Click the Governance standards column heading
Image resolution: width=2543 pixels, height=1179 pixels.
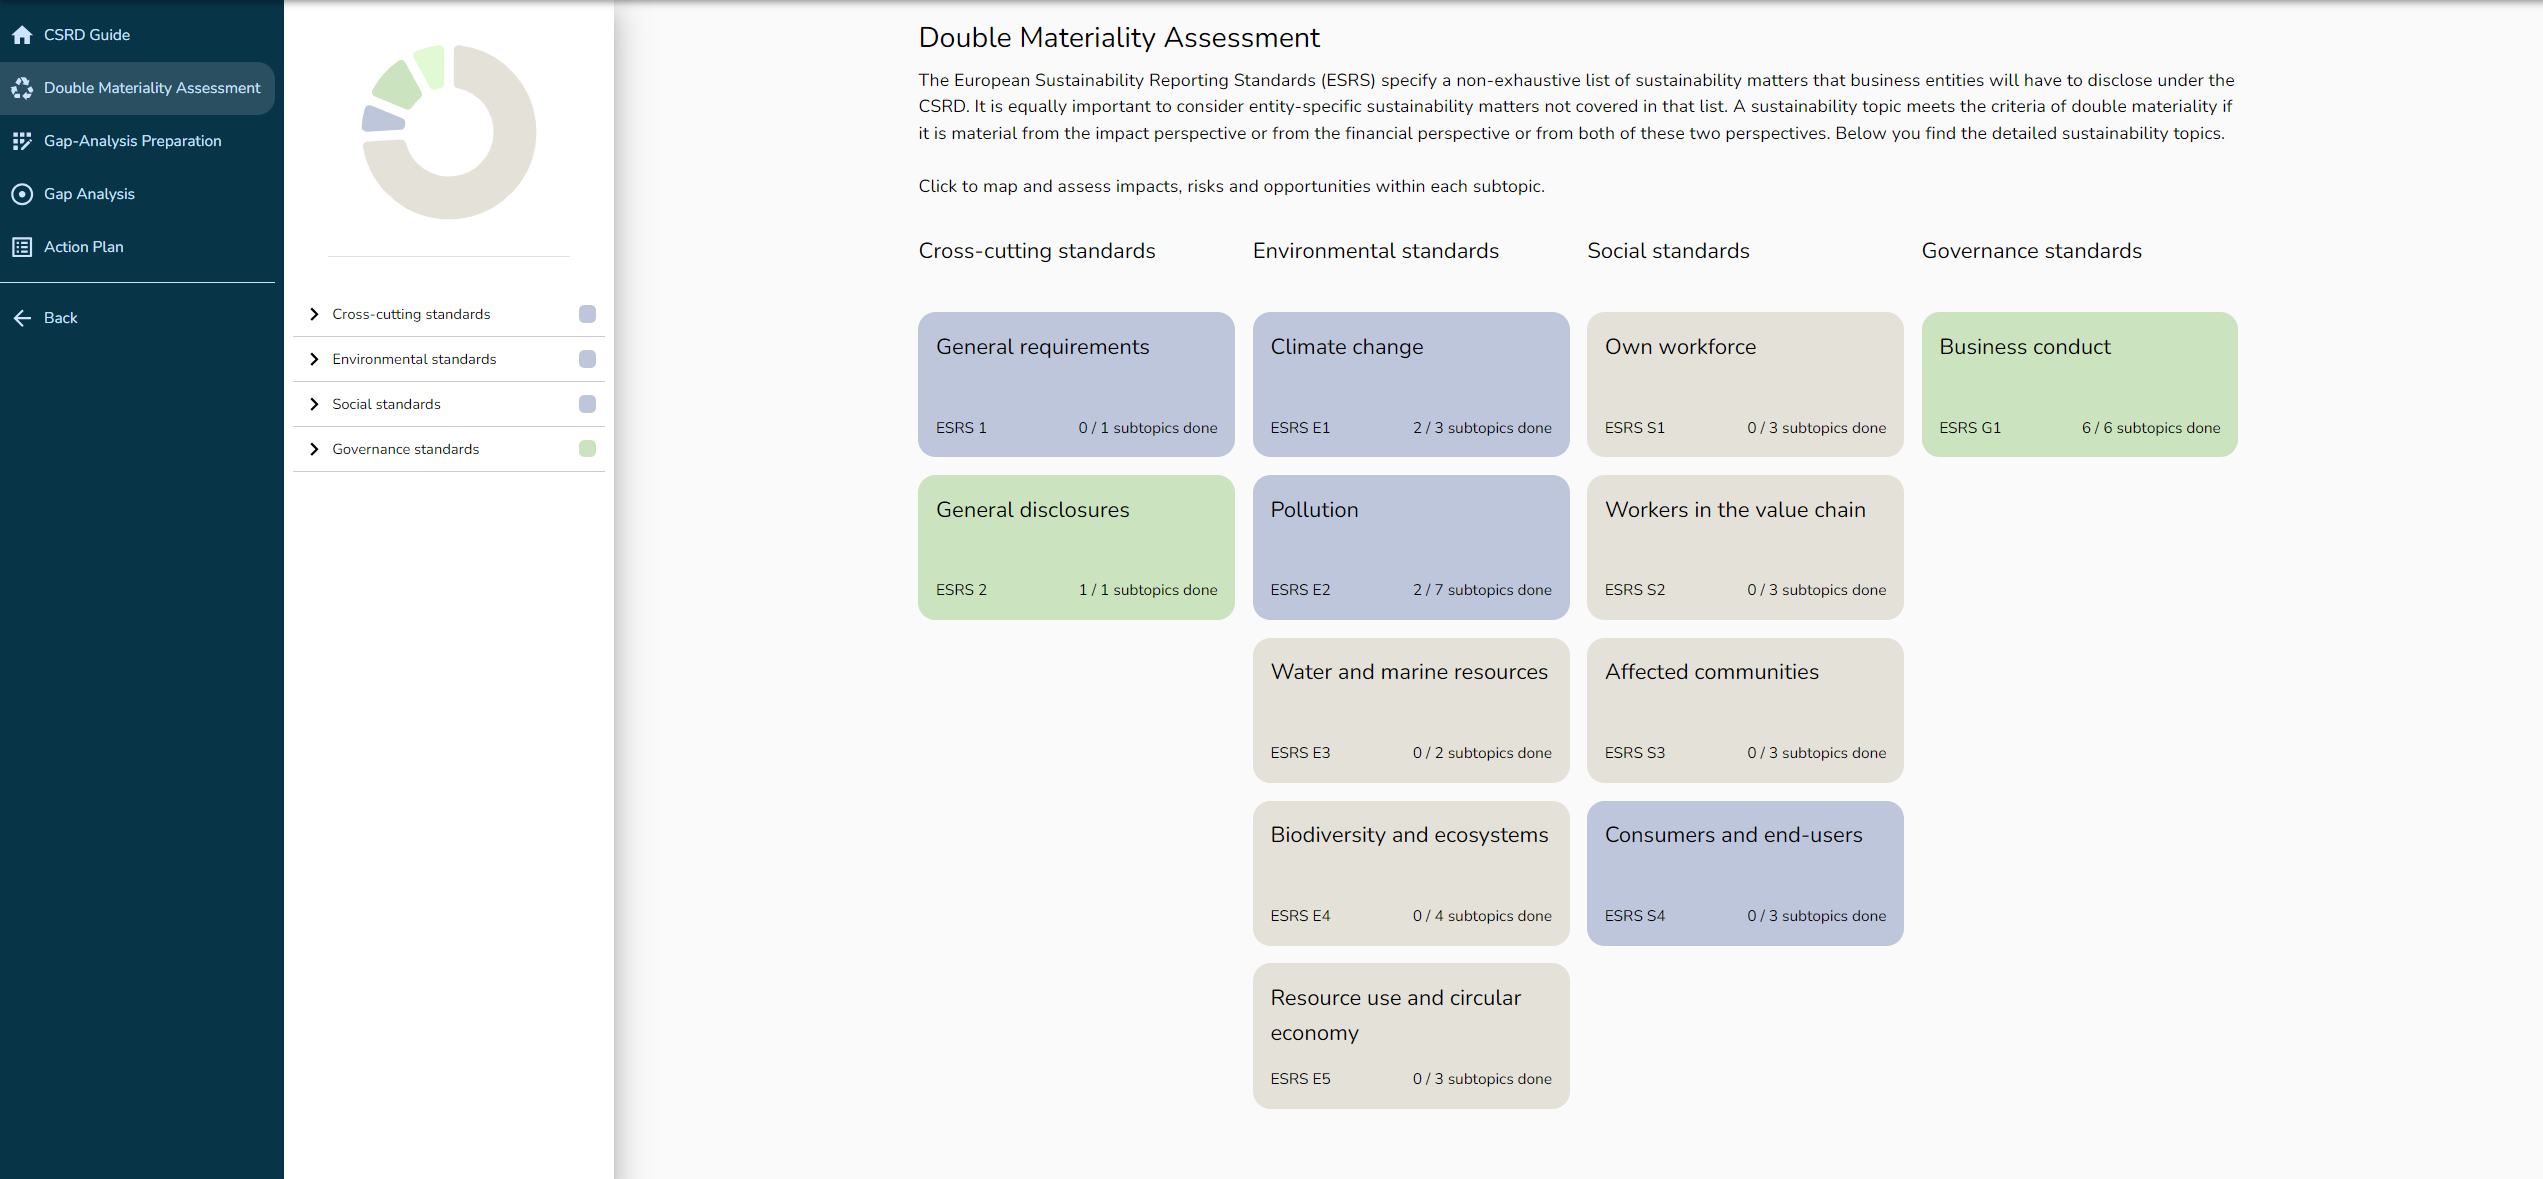[x=2032, y=251]
